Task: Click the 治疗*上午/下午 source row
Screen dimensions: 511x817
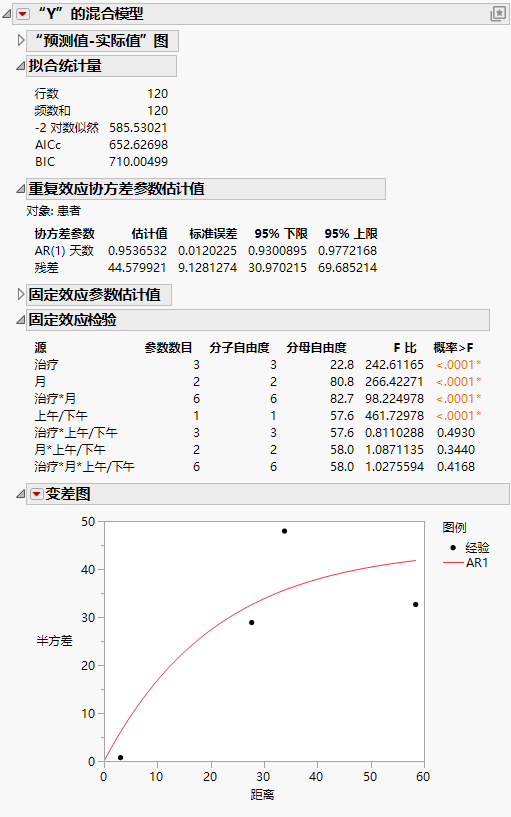Action: point(257,432)
